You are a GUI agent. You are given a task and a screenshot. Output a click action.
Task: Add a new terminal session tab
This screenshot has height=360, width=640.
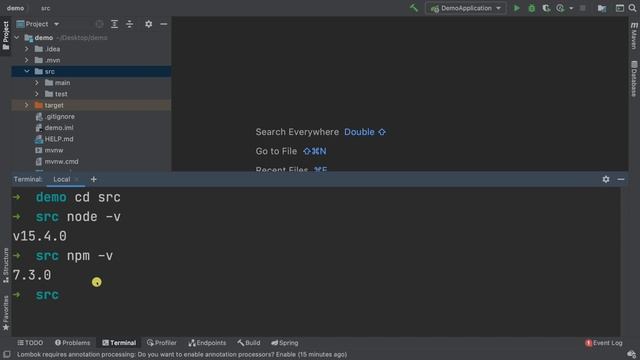click(x=93, y=179)
